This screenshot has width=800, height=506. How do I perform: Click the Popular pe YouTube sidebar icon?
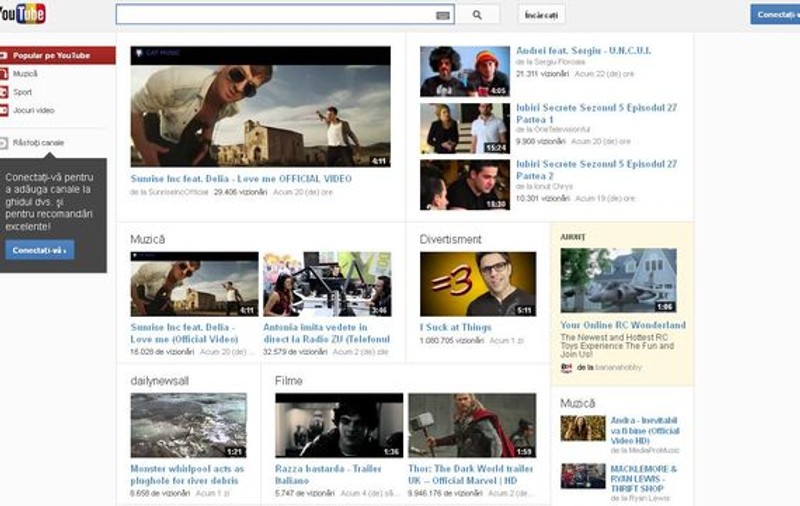[x=4, y=55]
